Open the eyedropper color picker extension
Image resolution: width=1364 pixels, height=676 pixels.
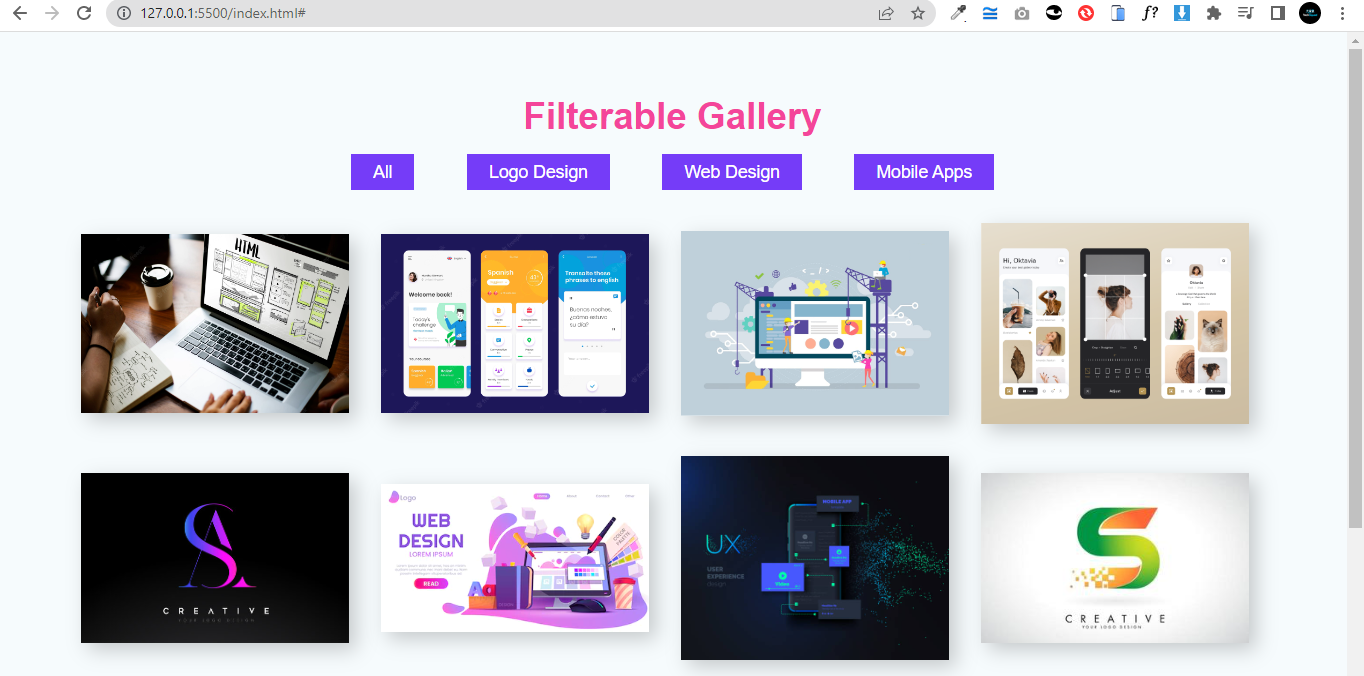point(958,13)
